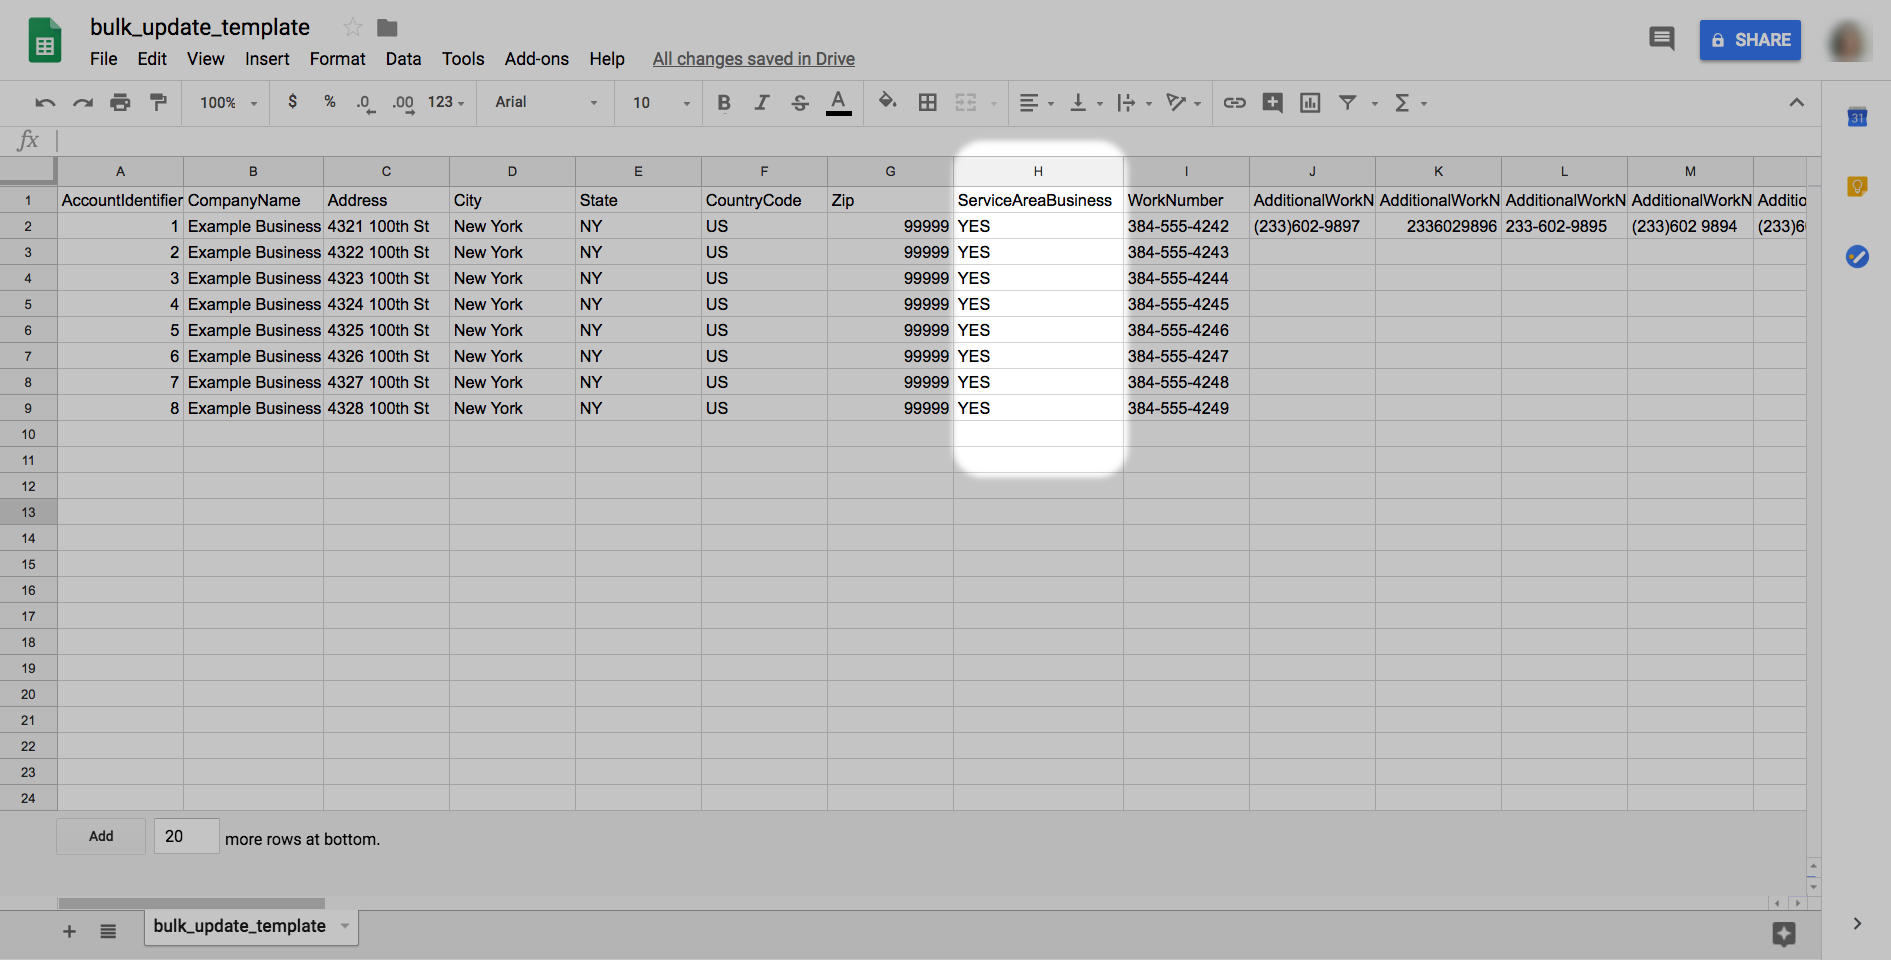Click the Create a filter icon
Screen dimensions: 1891x960
point(1348,102)
